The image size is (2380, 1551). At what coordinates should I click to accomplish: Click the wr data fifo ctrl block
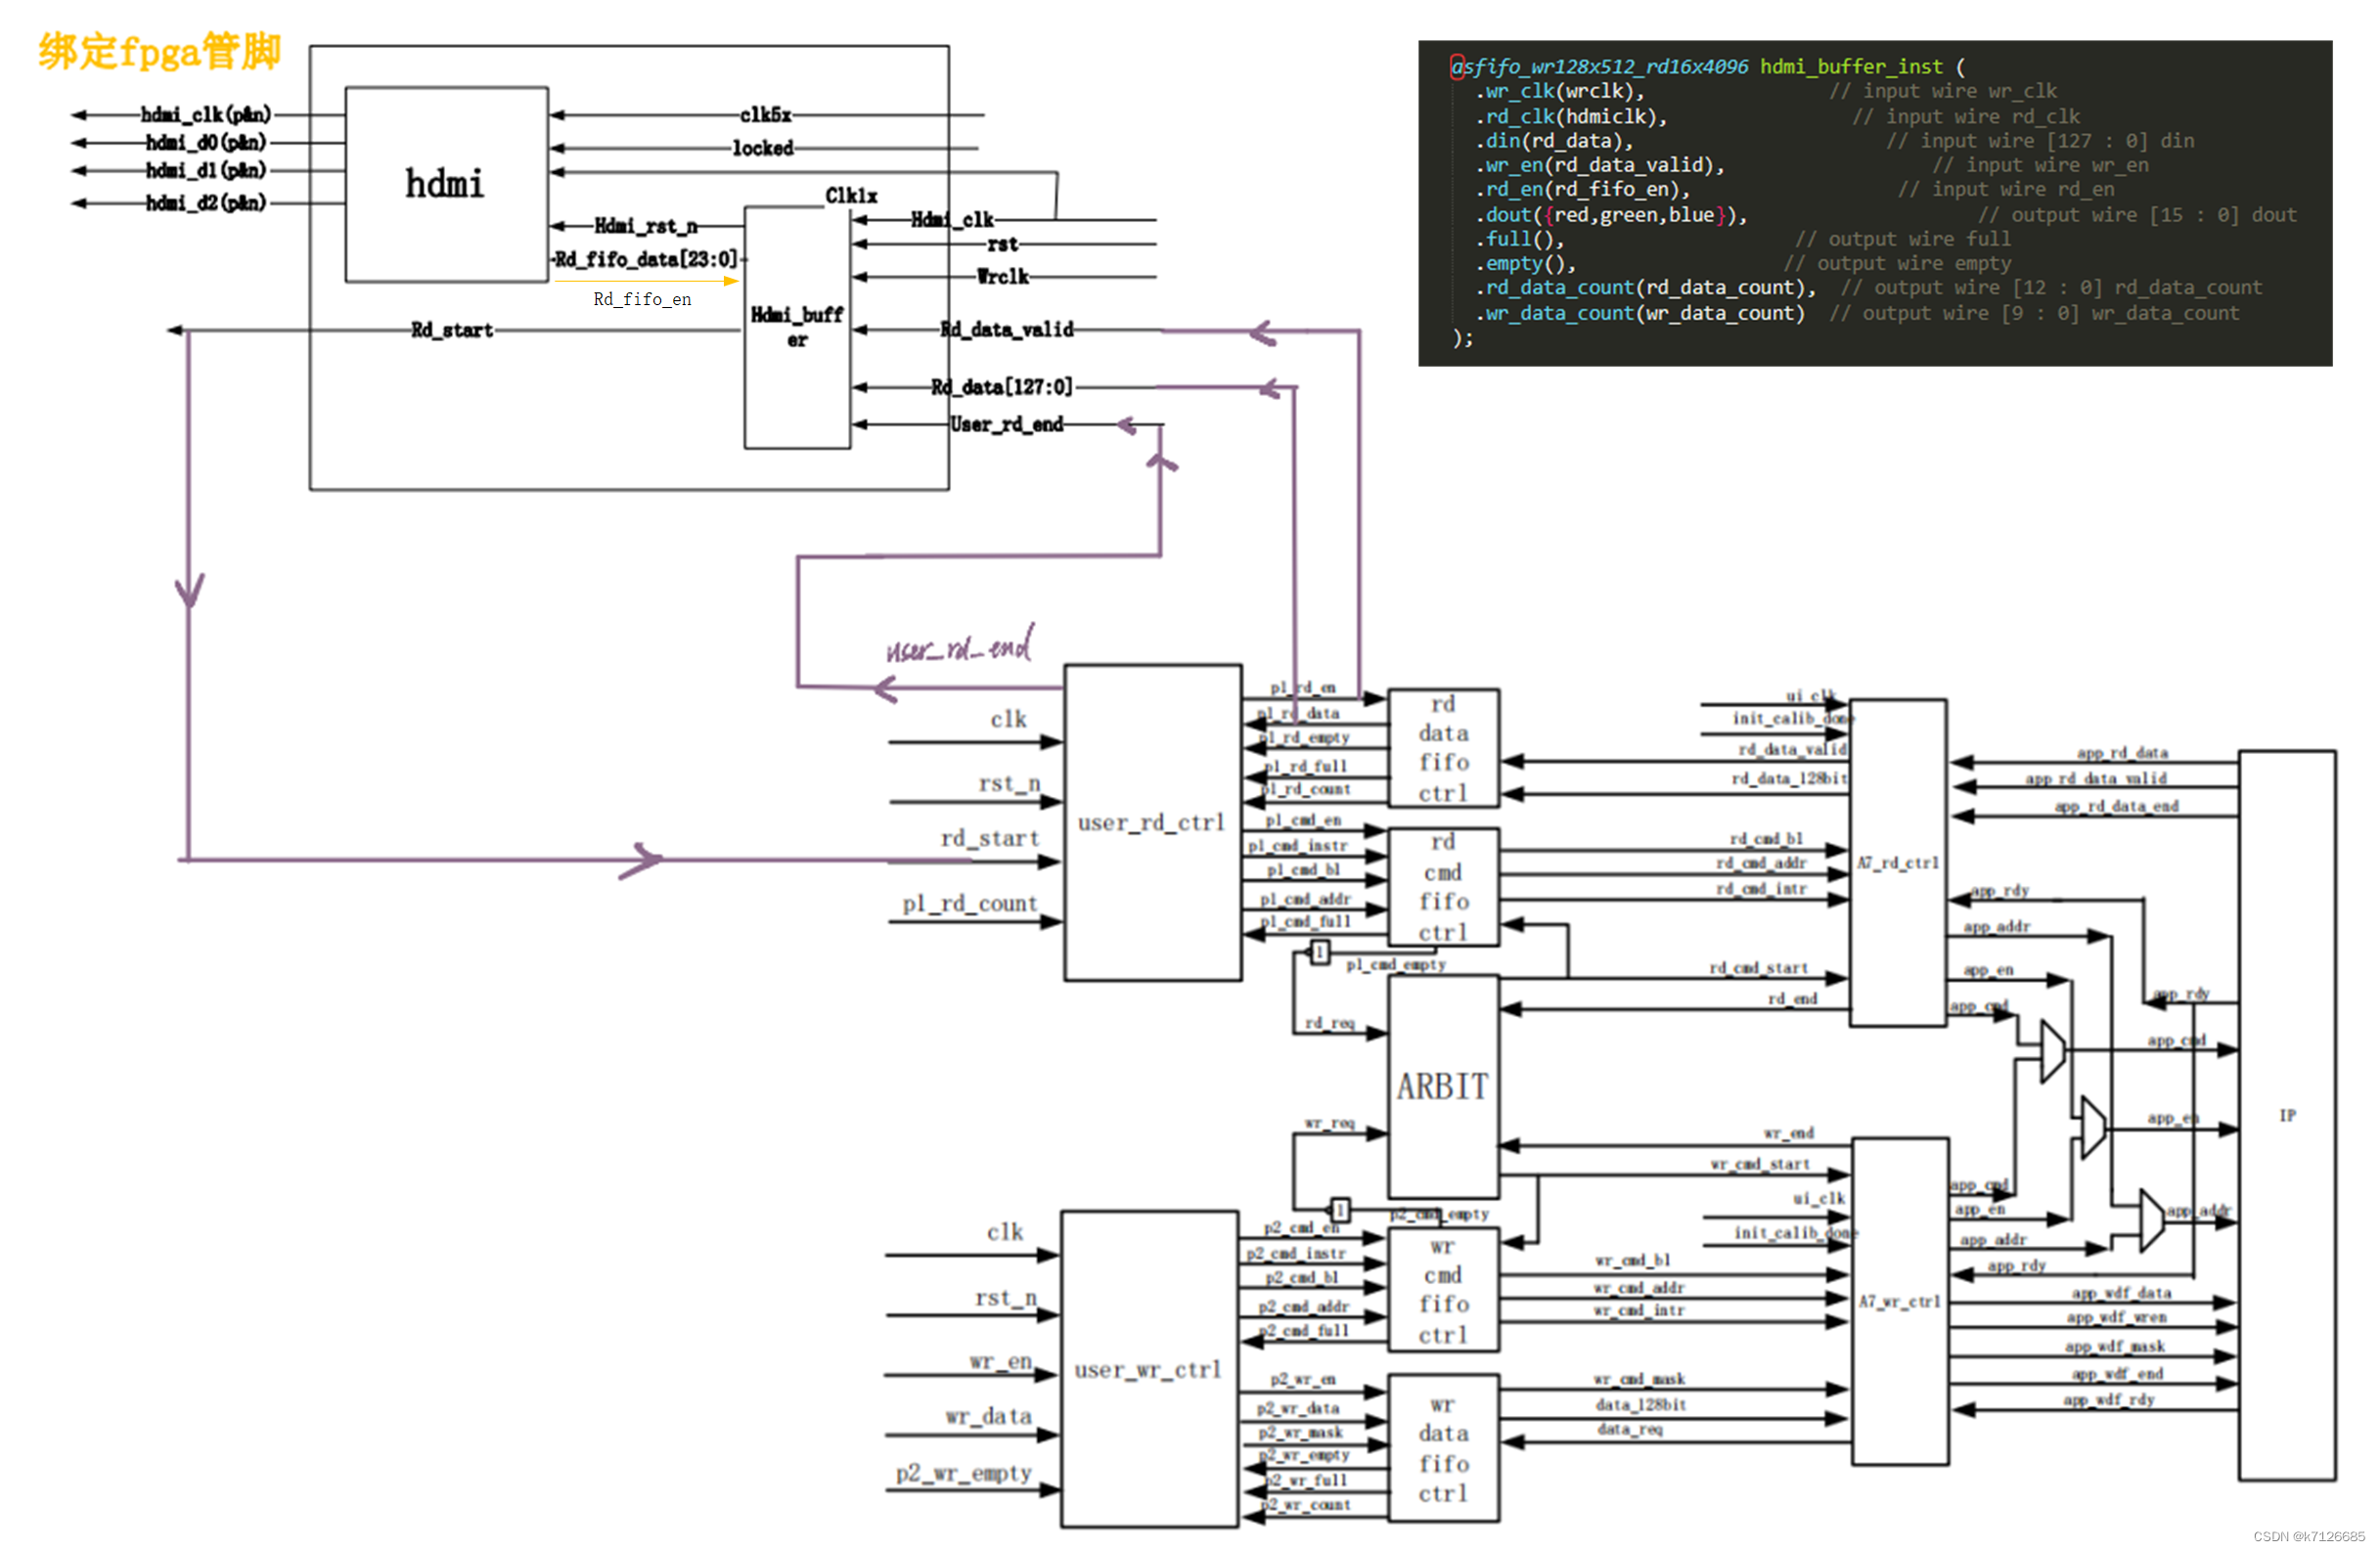tap(1443, 1448)
